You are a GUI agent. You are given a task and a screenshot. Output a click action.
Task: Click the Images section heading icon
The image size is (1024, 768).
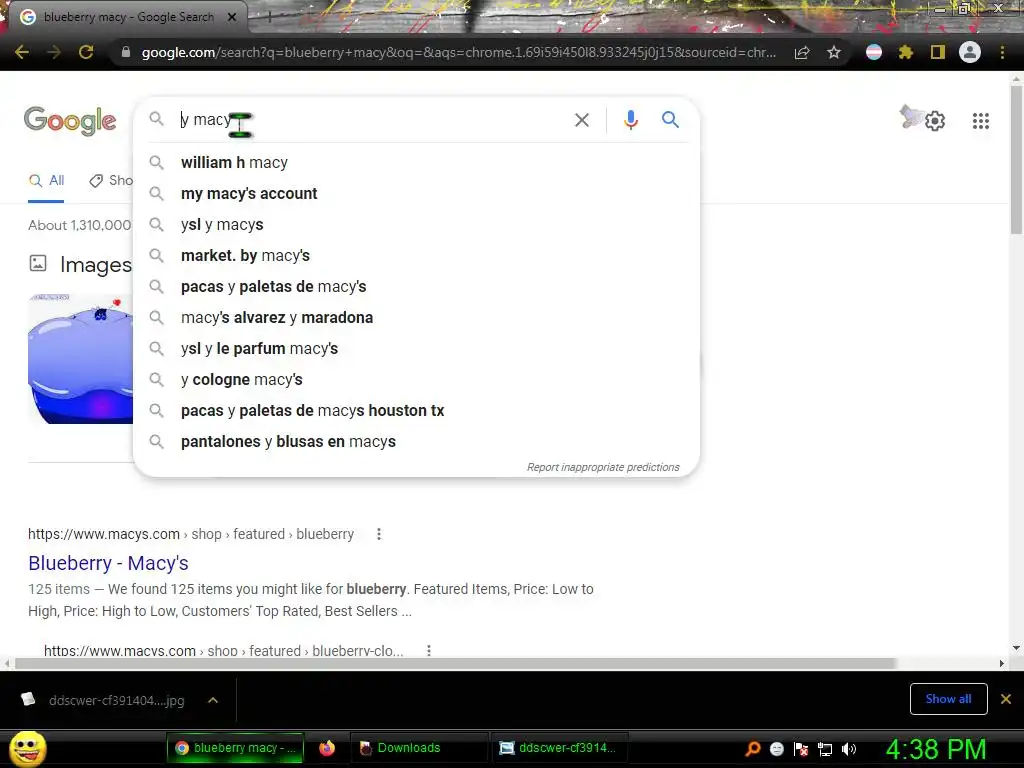pos(38,263)
